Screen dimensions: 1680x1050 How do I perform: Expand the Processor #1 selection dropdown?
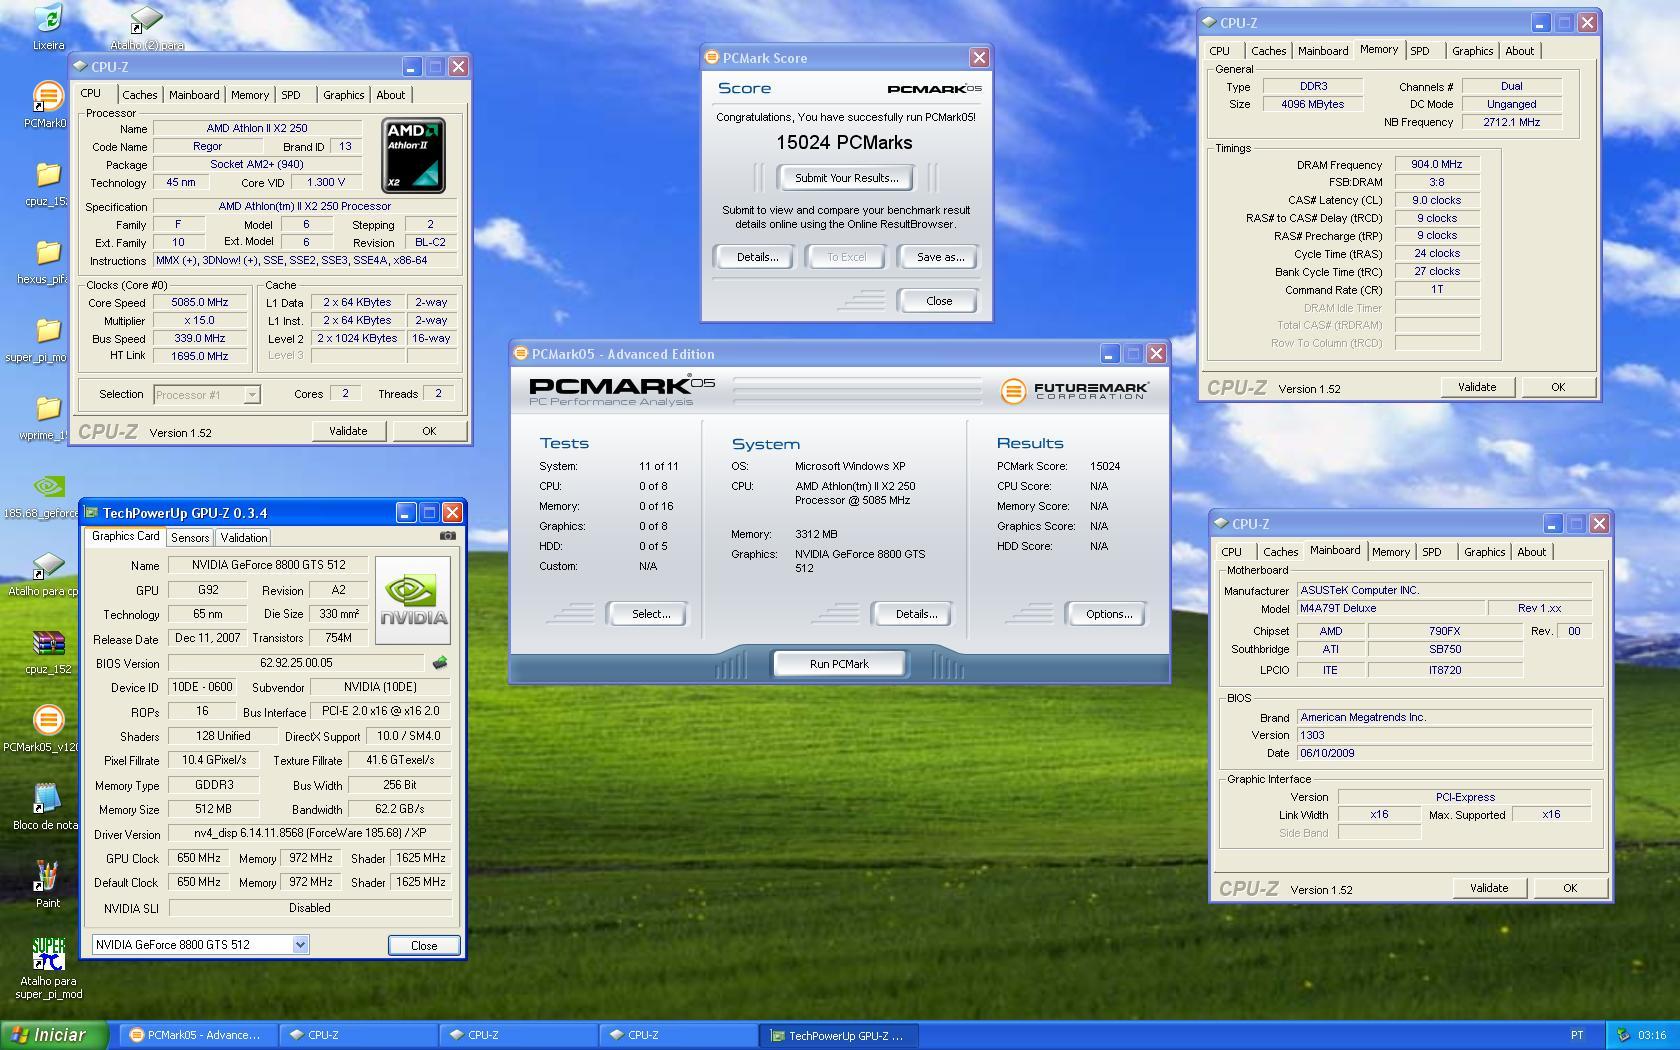coord(252,395)
